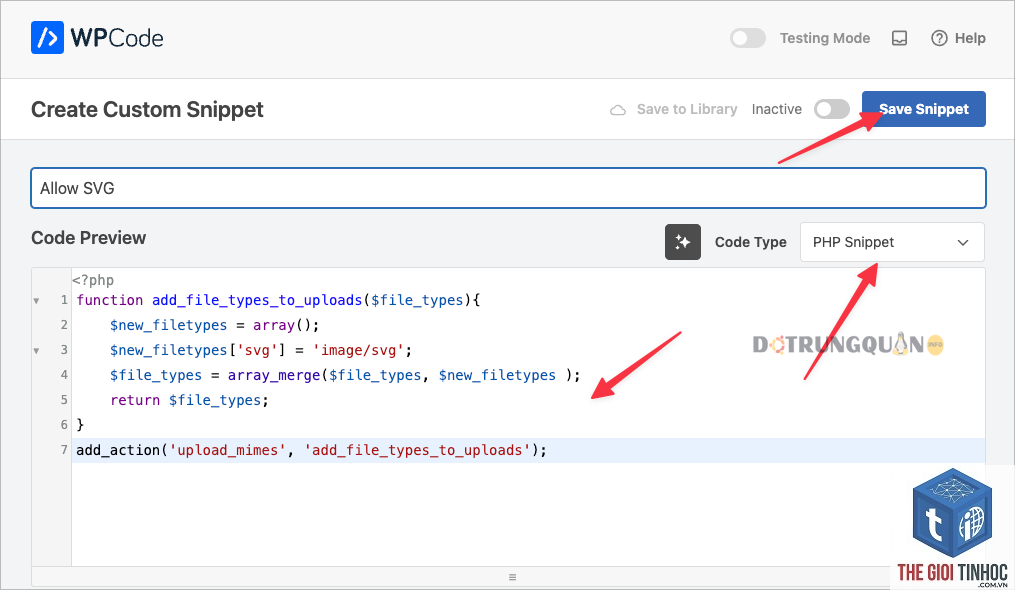Click the Testing Mode label
Viewport: 1015px width, 590px height.
click(x=825, y=38)
